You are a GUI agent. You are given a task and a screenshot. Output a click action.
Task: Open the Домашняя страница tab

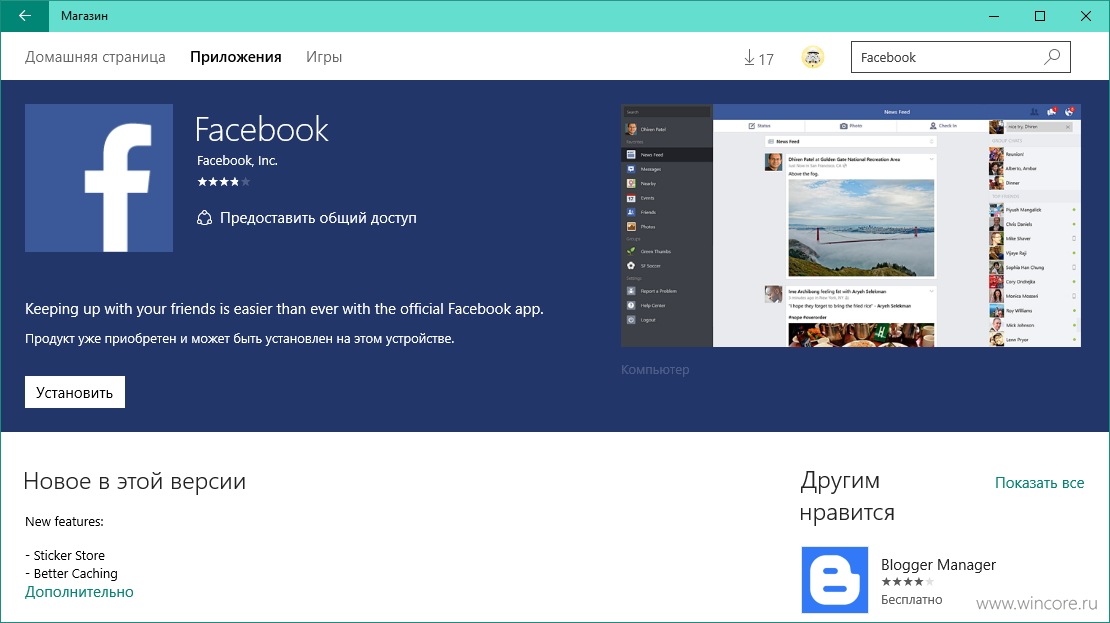(x=95, y=57)
